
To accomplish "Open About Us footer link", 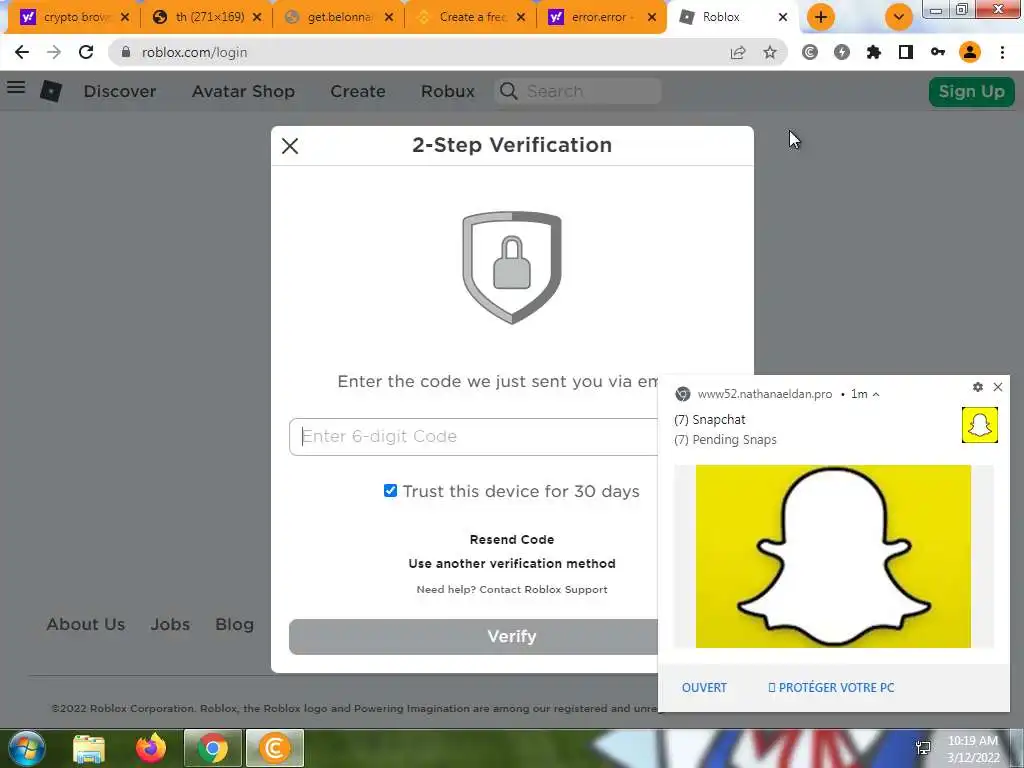I will click(86, 624).
